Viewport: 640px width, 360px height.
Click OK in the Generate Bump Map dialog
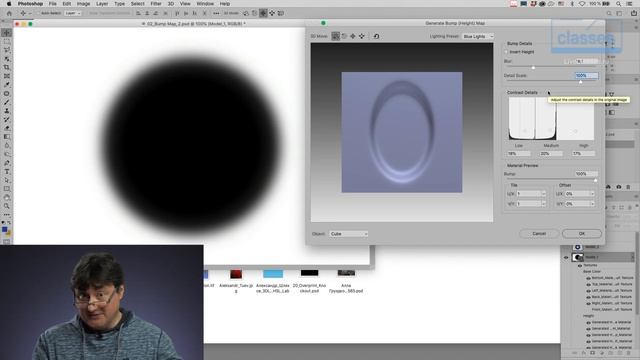click(582, 234)
